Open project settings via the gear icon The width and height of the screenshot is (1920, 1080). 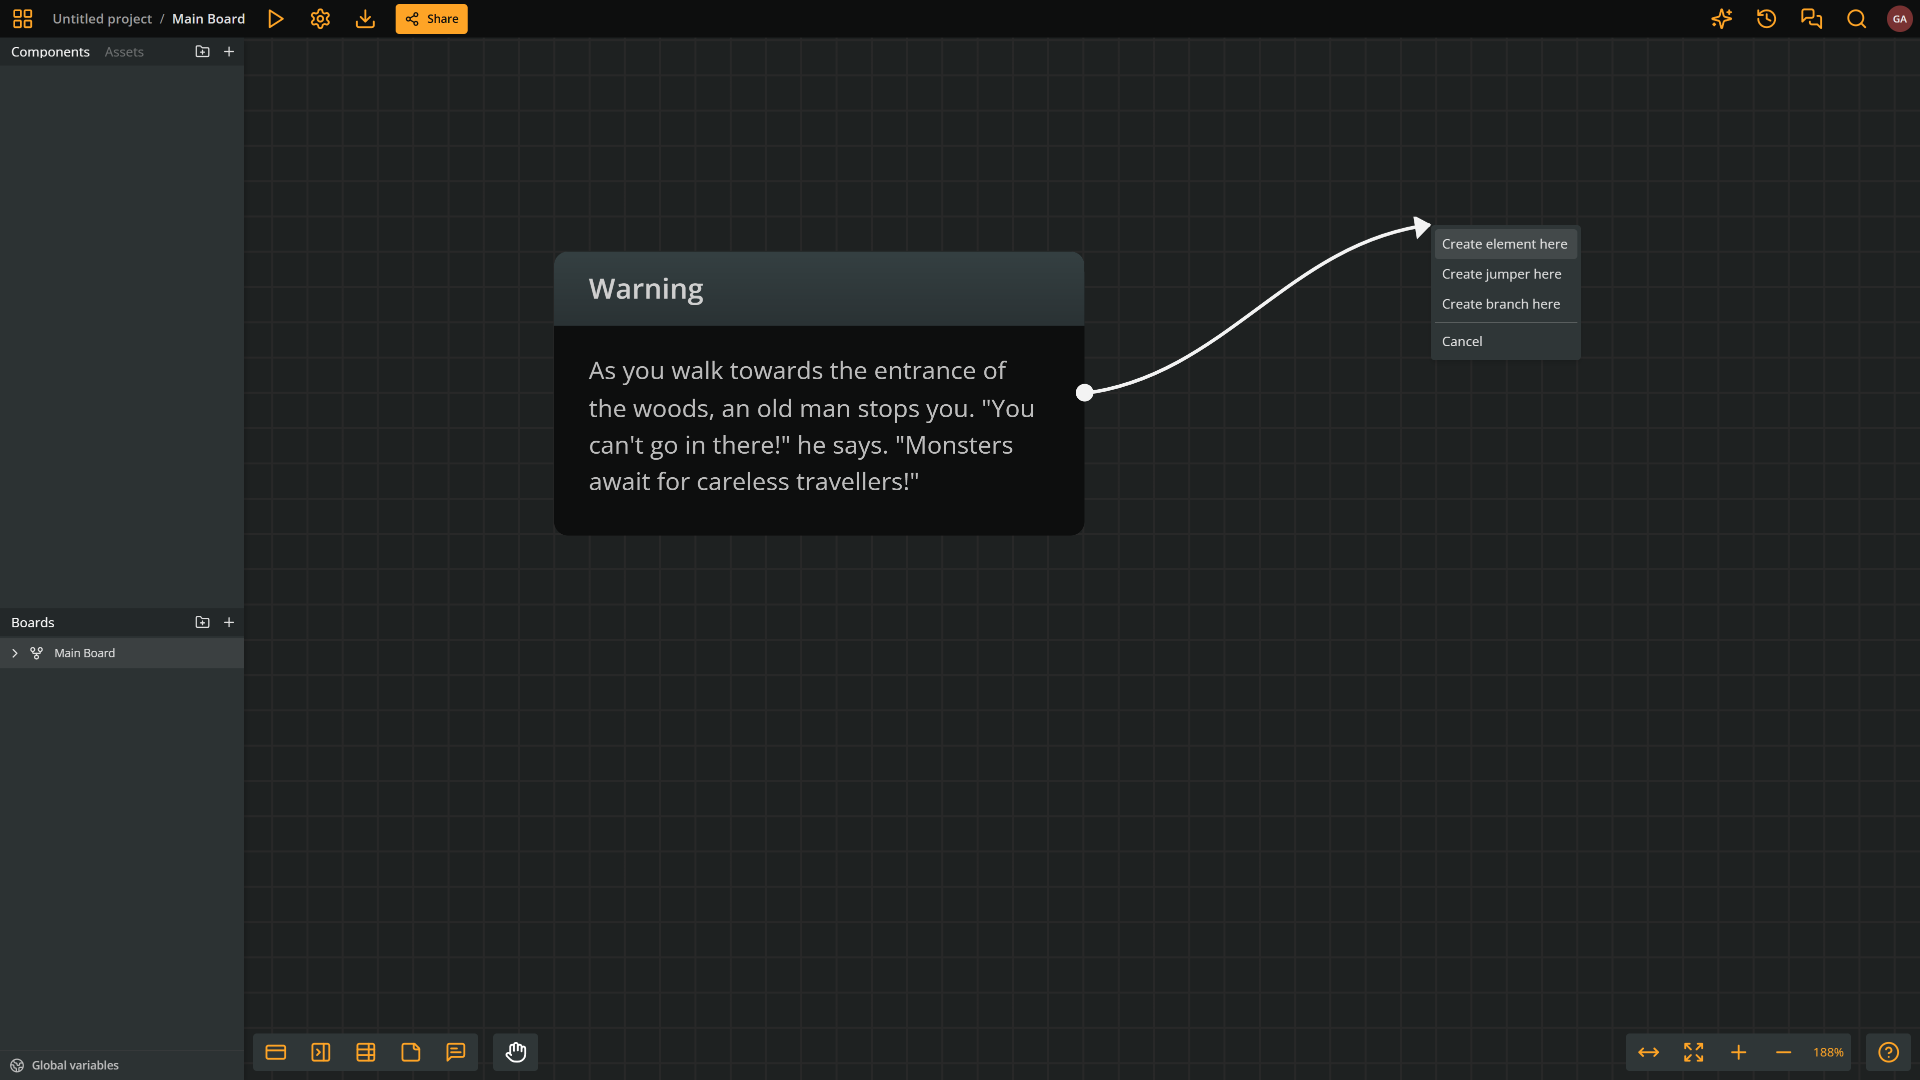319,18
